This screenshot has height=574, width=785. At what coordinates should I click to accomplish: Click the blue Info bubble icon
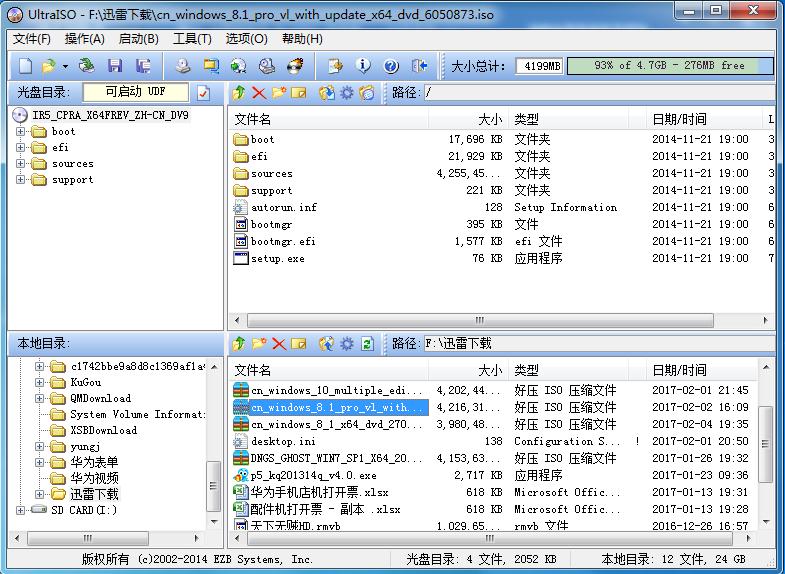click(363, 66)
